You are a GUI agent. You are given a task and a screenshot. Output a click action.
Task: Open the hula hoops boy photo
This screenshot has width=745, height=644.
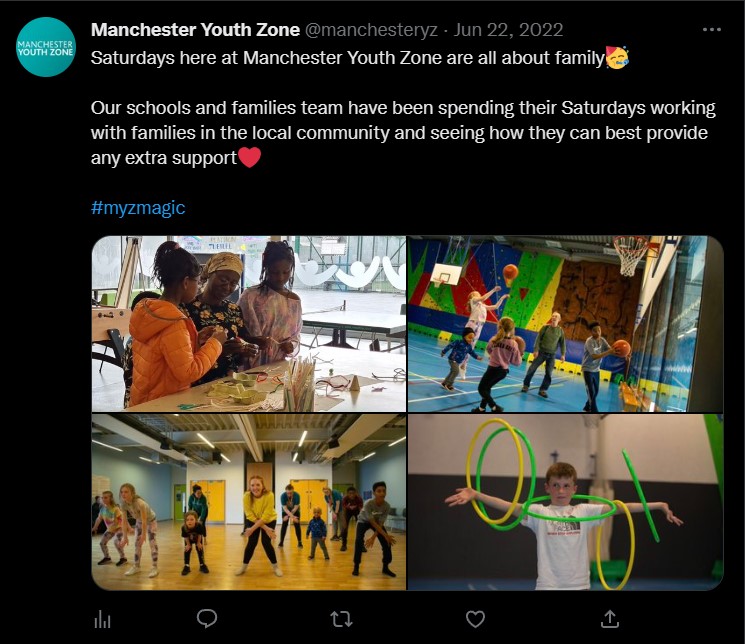565,502
